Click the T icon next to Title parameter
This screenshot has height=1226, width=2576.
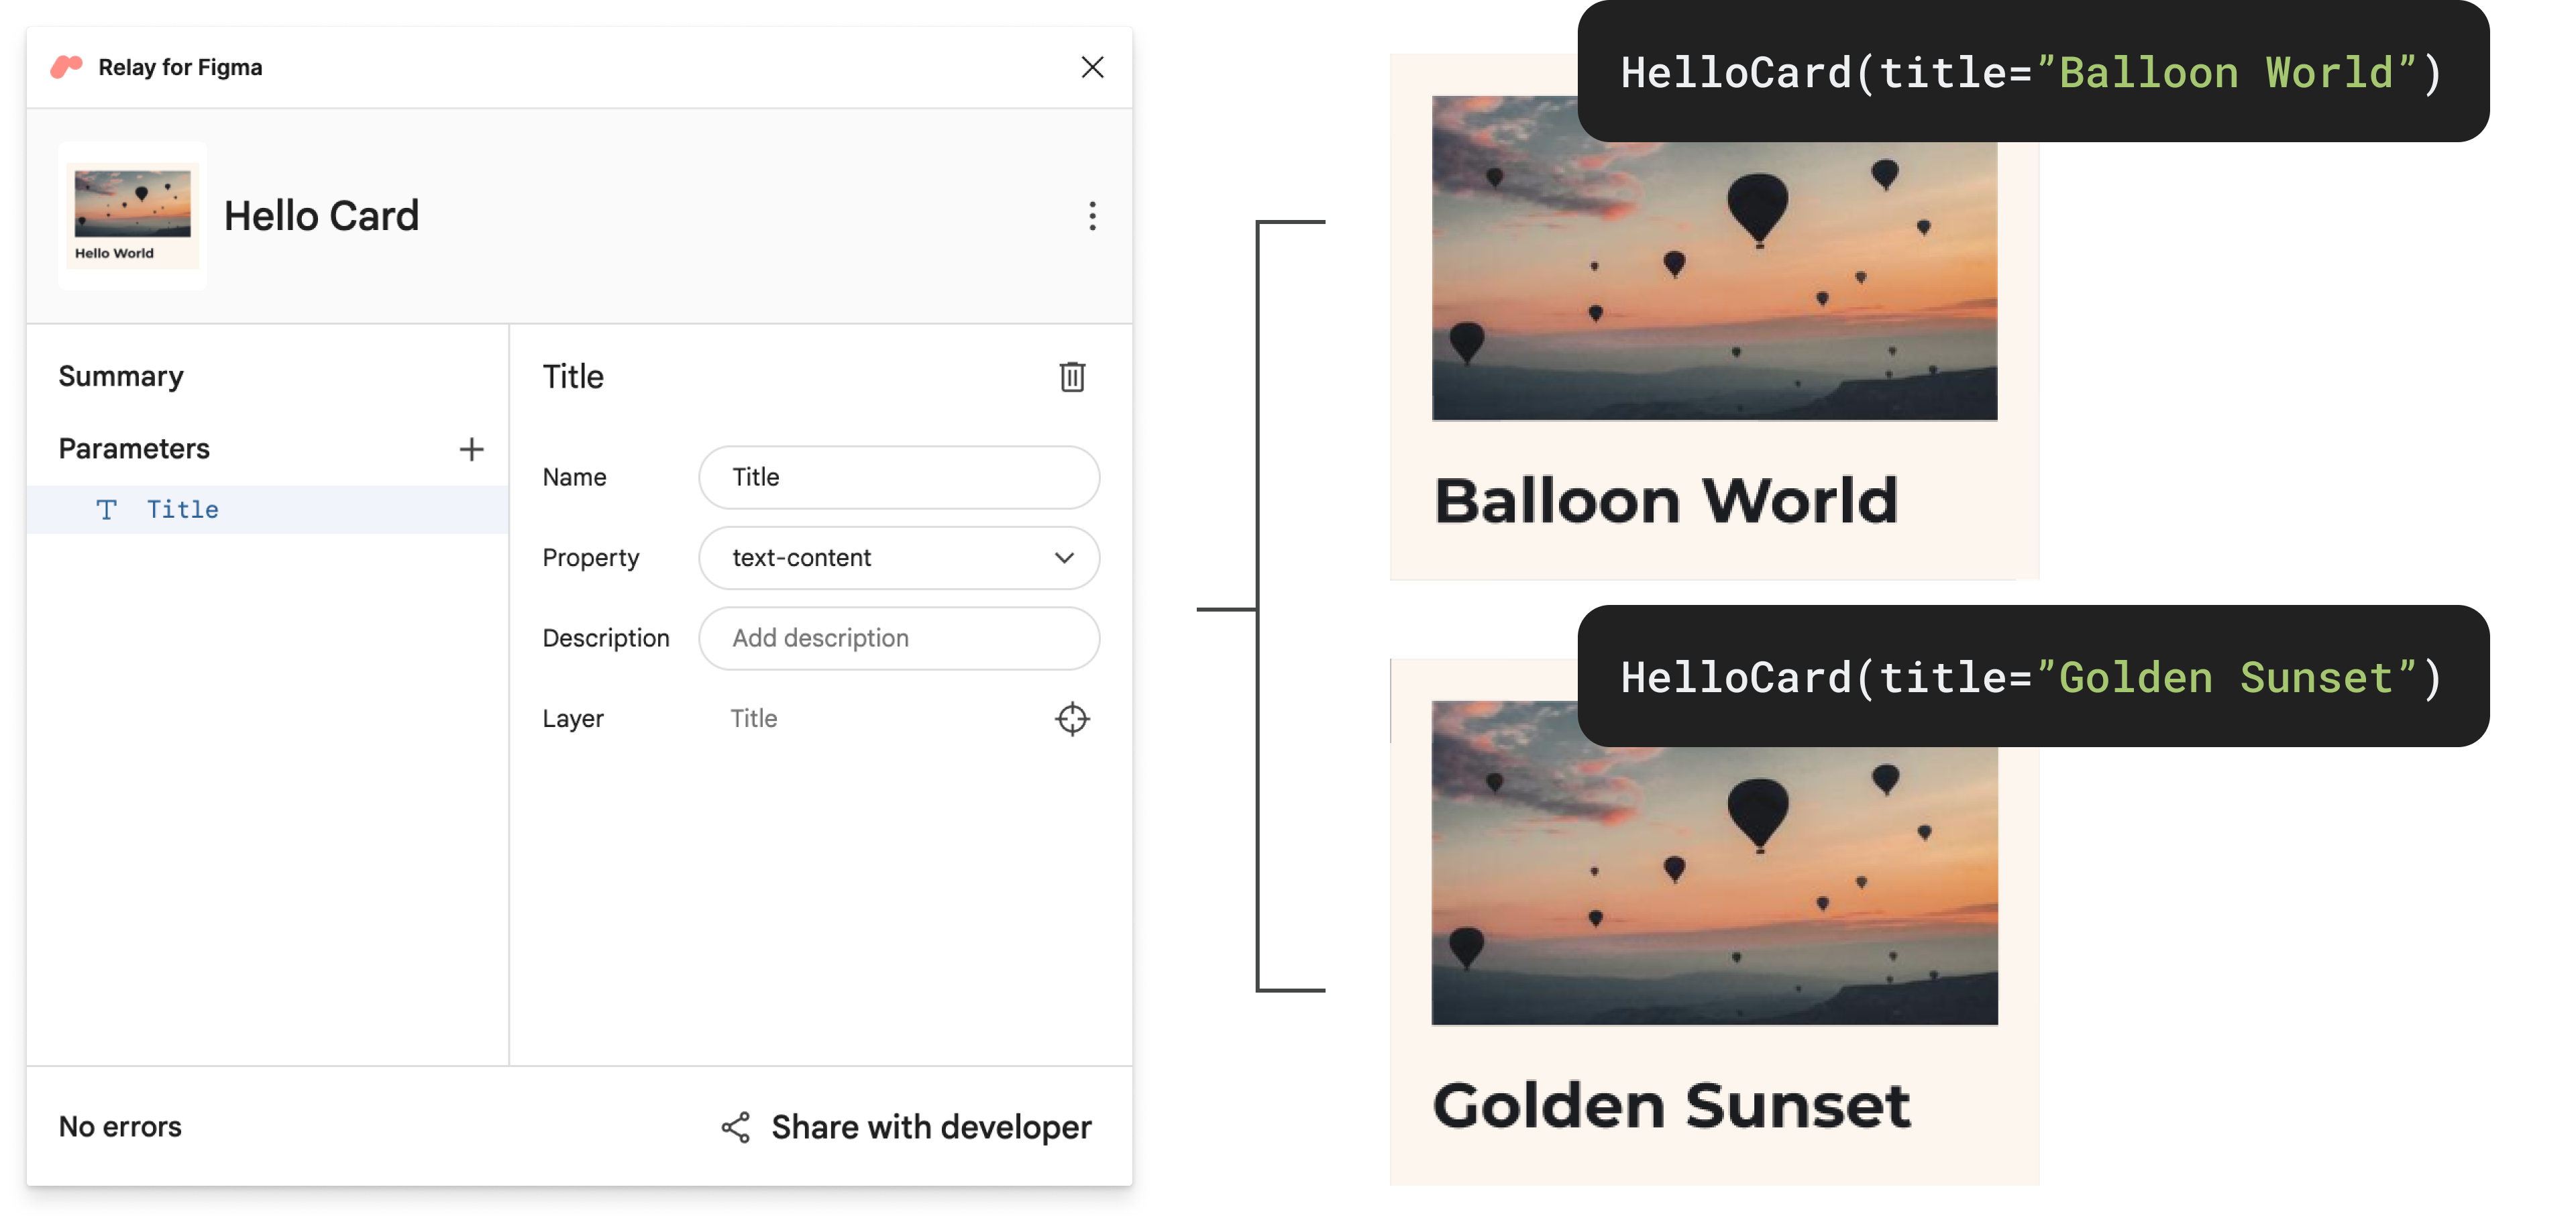pos(107,508)
